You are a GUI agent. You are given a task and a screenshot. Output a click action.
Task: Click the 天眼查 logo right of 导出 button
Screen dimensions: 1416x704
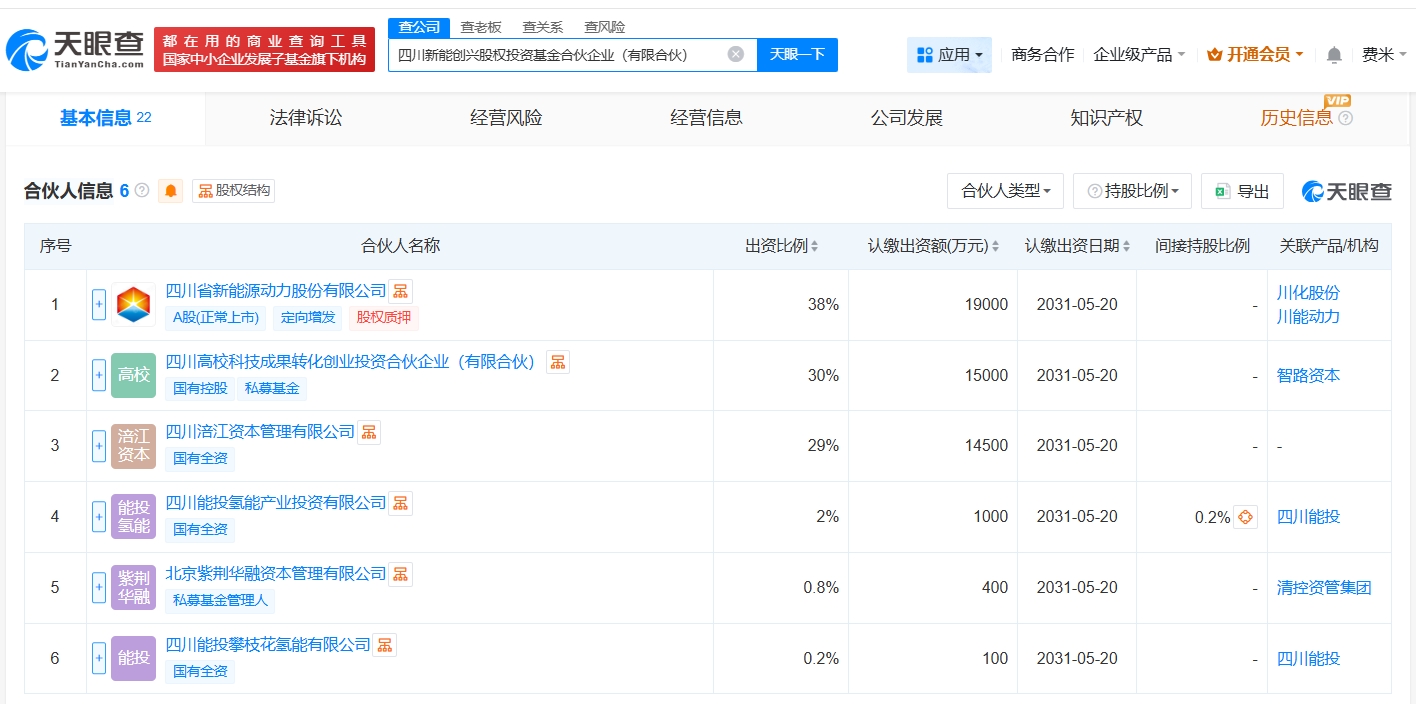pyautogui.click(x=1346, y=191)
